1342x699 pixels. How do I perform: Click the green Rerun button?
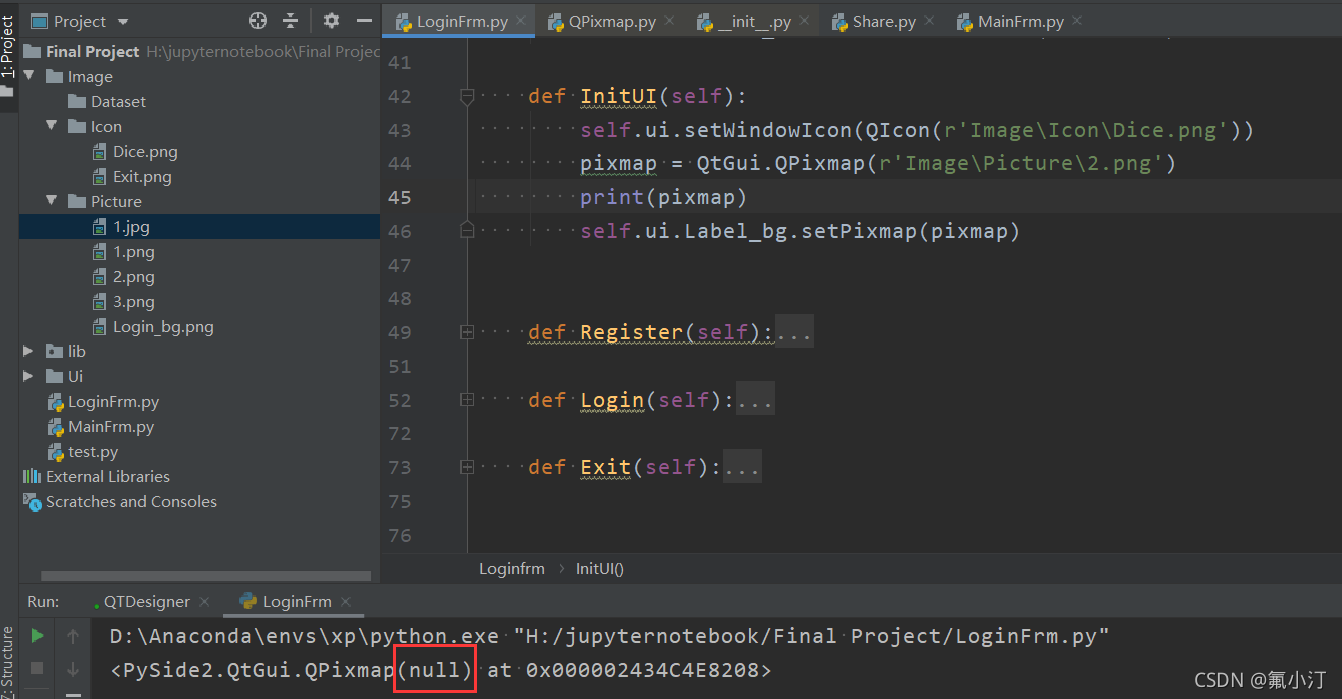(37, 636)
